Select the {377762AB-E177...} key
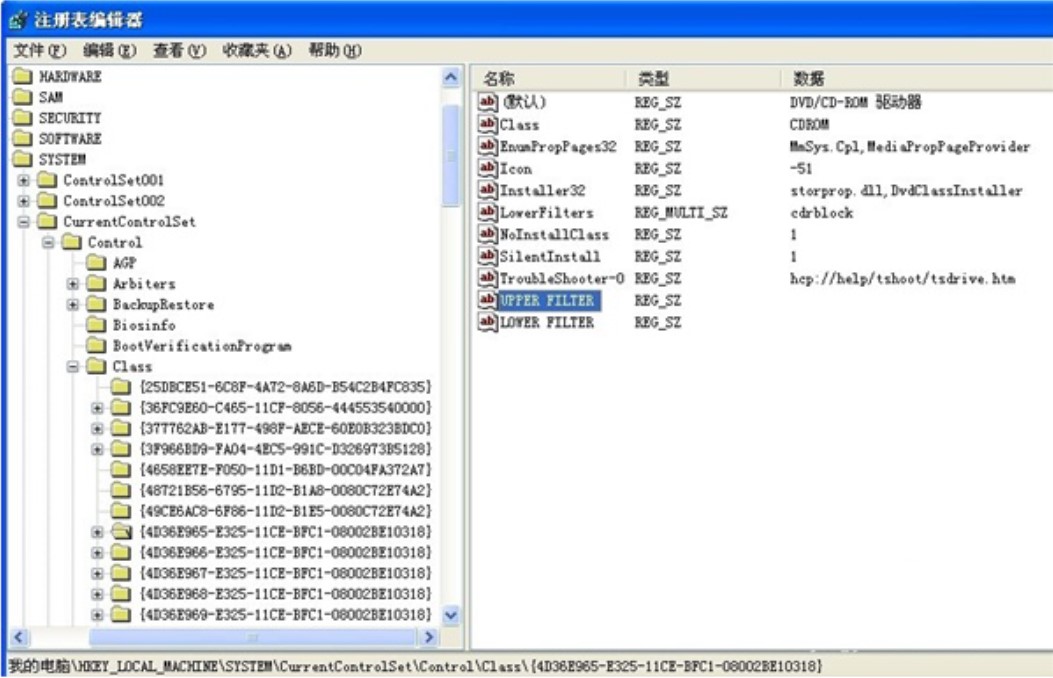 (x=285, y=428)
